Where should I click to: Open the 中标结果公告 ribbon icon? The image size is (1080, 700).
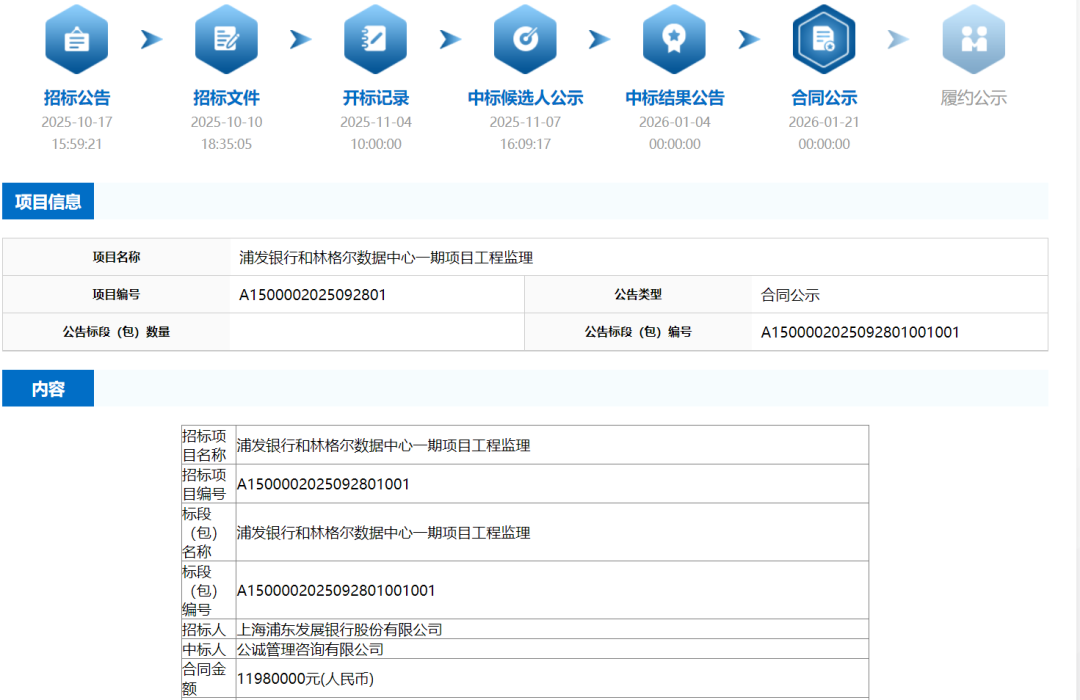click(674, 39)
